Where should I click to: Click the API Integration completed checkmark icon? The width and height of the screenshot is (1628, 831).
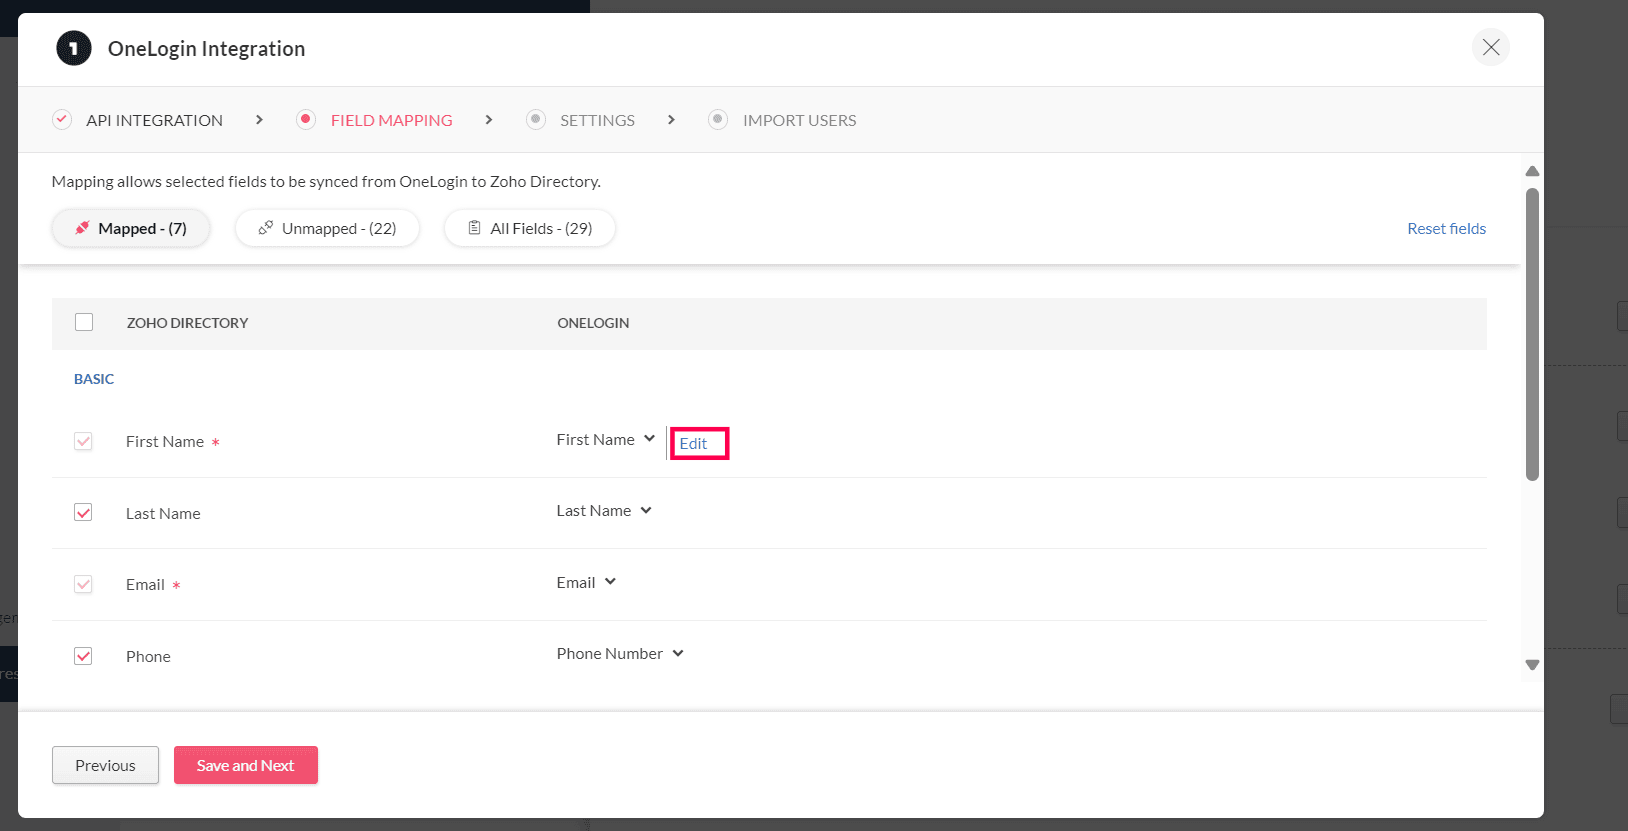click(x=62, y=120)
